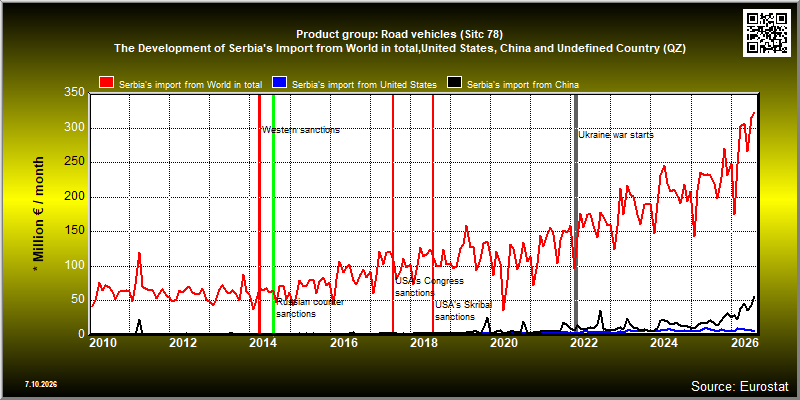Click the grey Ukraine war vertical marker line
This screenshot has width=800, height=400.
576,214
